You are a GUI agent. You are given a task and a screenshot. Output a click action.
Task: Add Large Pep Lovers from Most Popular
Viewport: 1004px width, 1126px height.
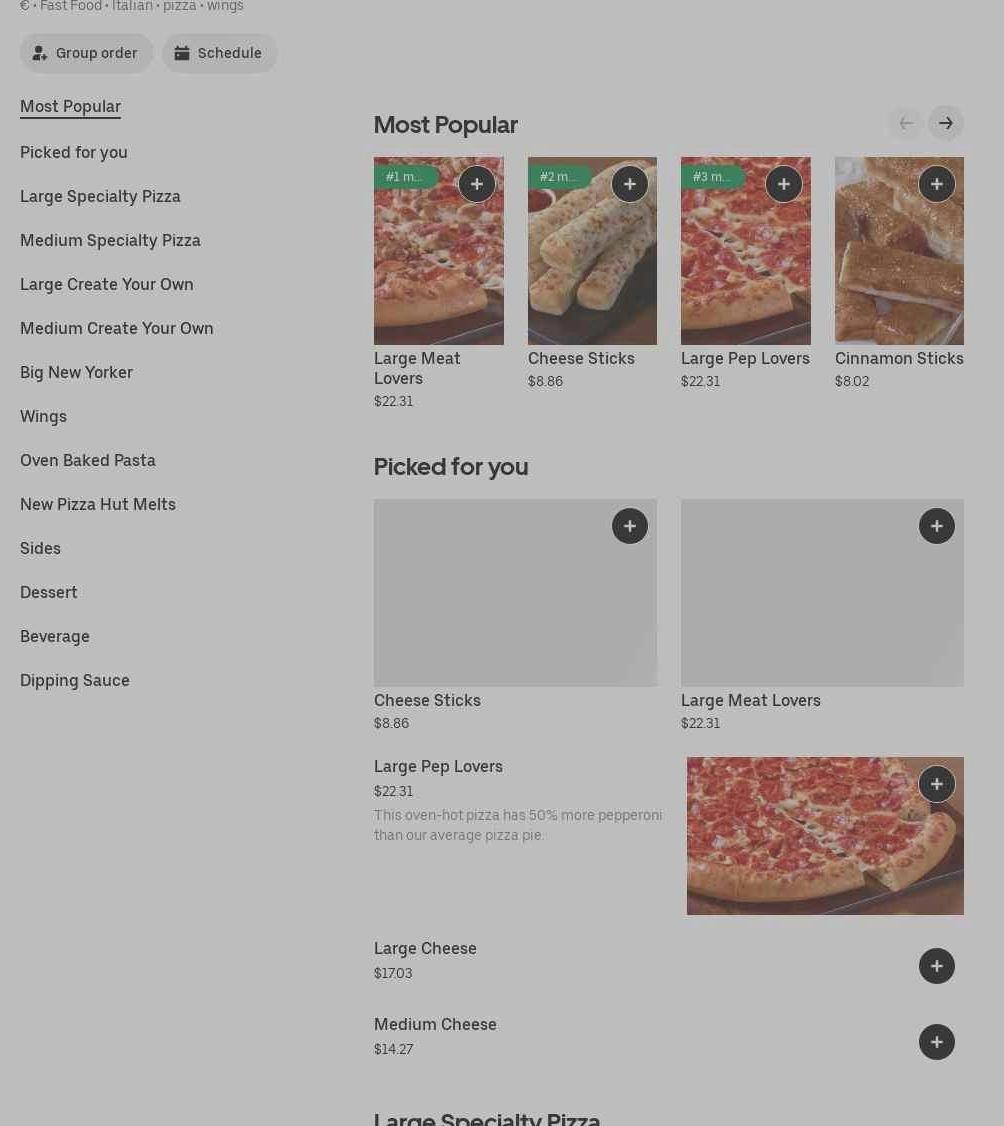coord(784,184)
